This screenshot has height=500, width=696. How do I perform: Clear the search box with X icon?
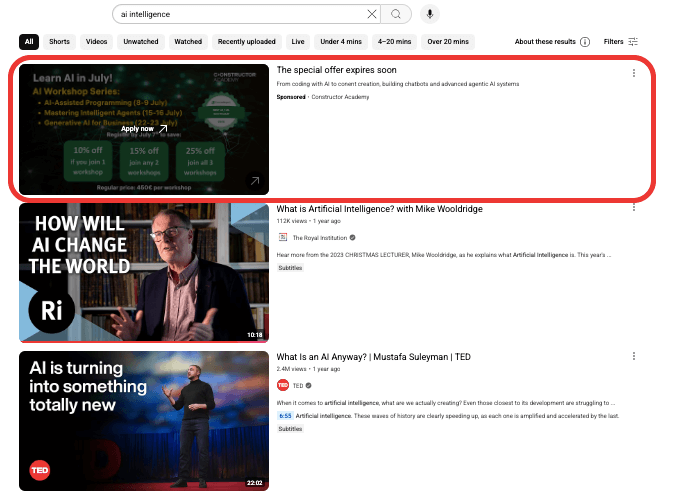(372, 14)
